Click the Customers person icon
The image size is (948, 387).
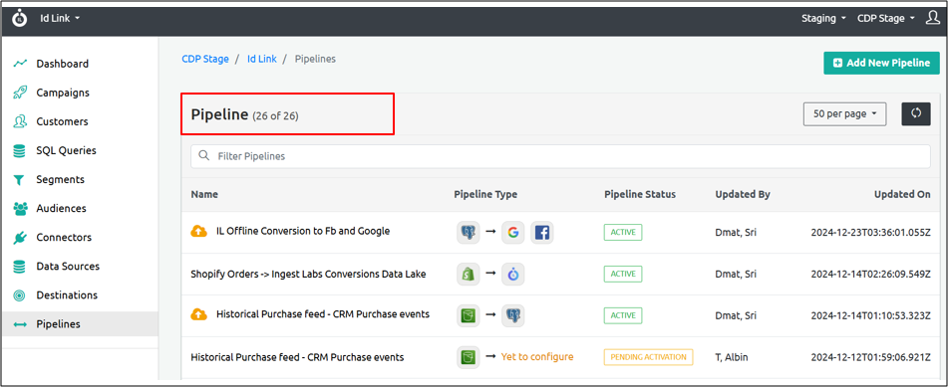click(x=20, y=122)
